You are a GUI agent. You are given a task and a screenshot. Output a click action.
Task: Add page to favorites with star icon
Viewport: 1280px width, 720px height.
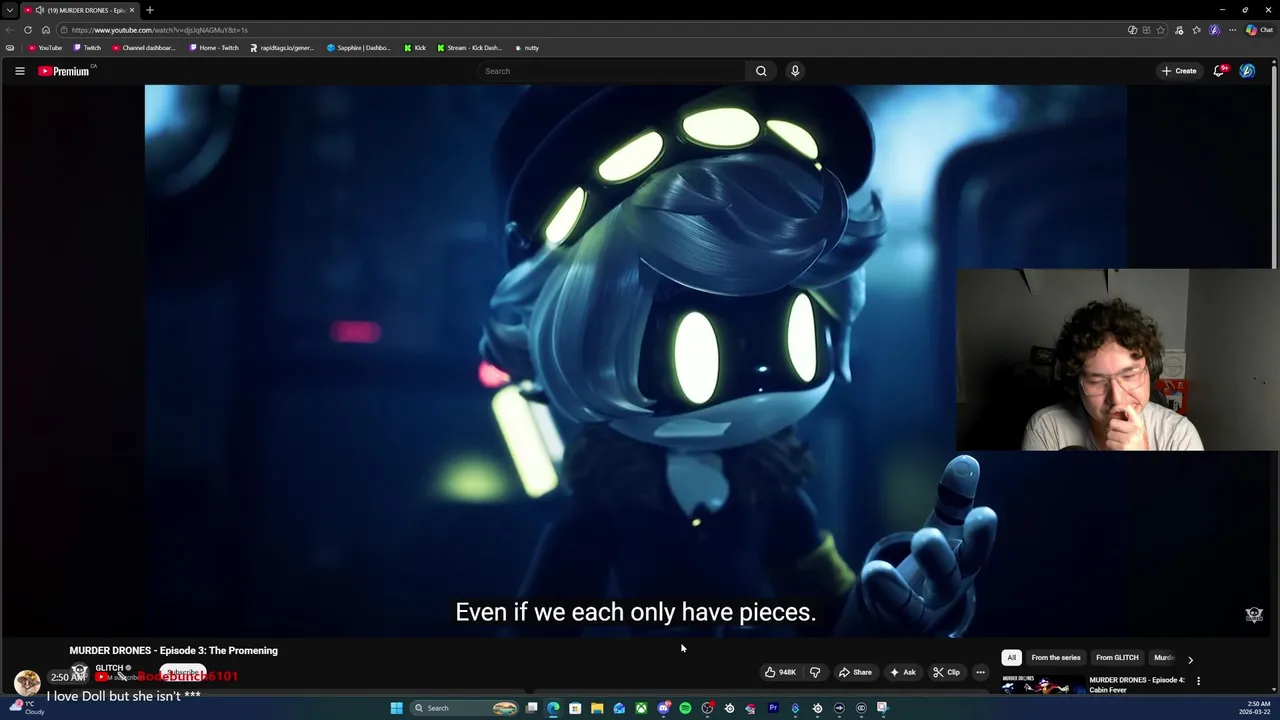pos(1161,30)
